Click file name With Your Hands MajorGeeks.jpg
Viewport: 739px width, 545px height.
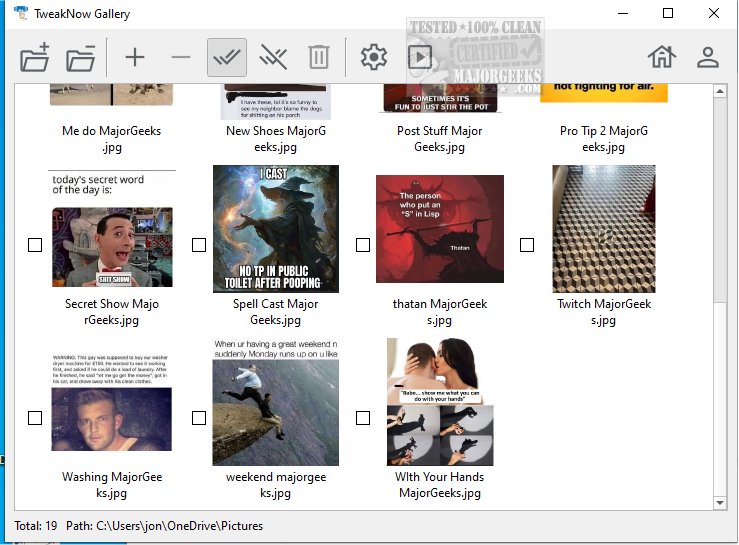(440, 485)
